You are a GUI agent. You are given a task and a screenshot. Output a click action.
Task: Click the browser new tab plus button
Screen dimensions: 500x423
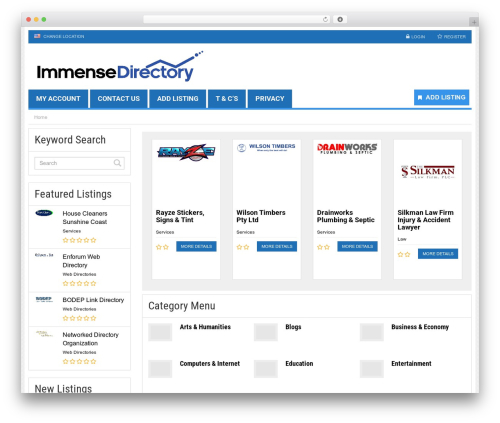[x=474, y=22]
